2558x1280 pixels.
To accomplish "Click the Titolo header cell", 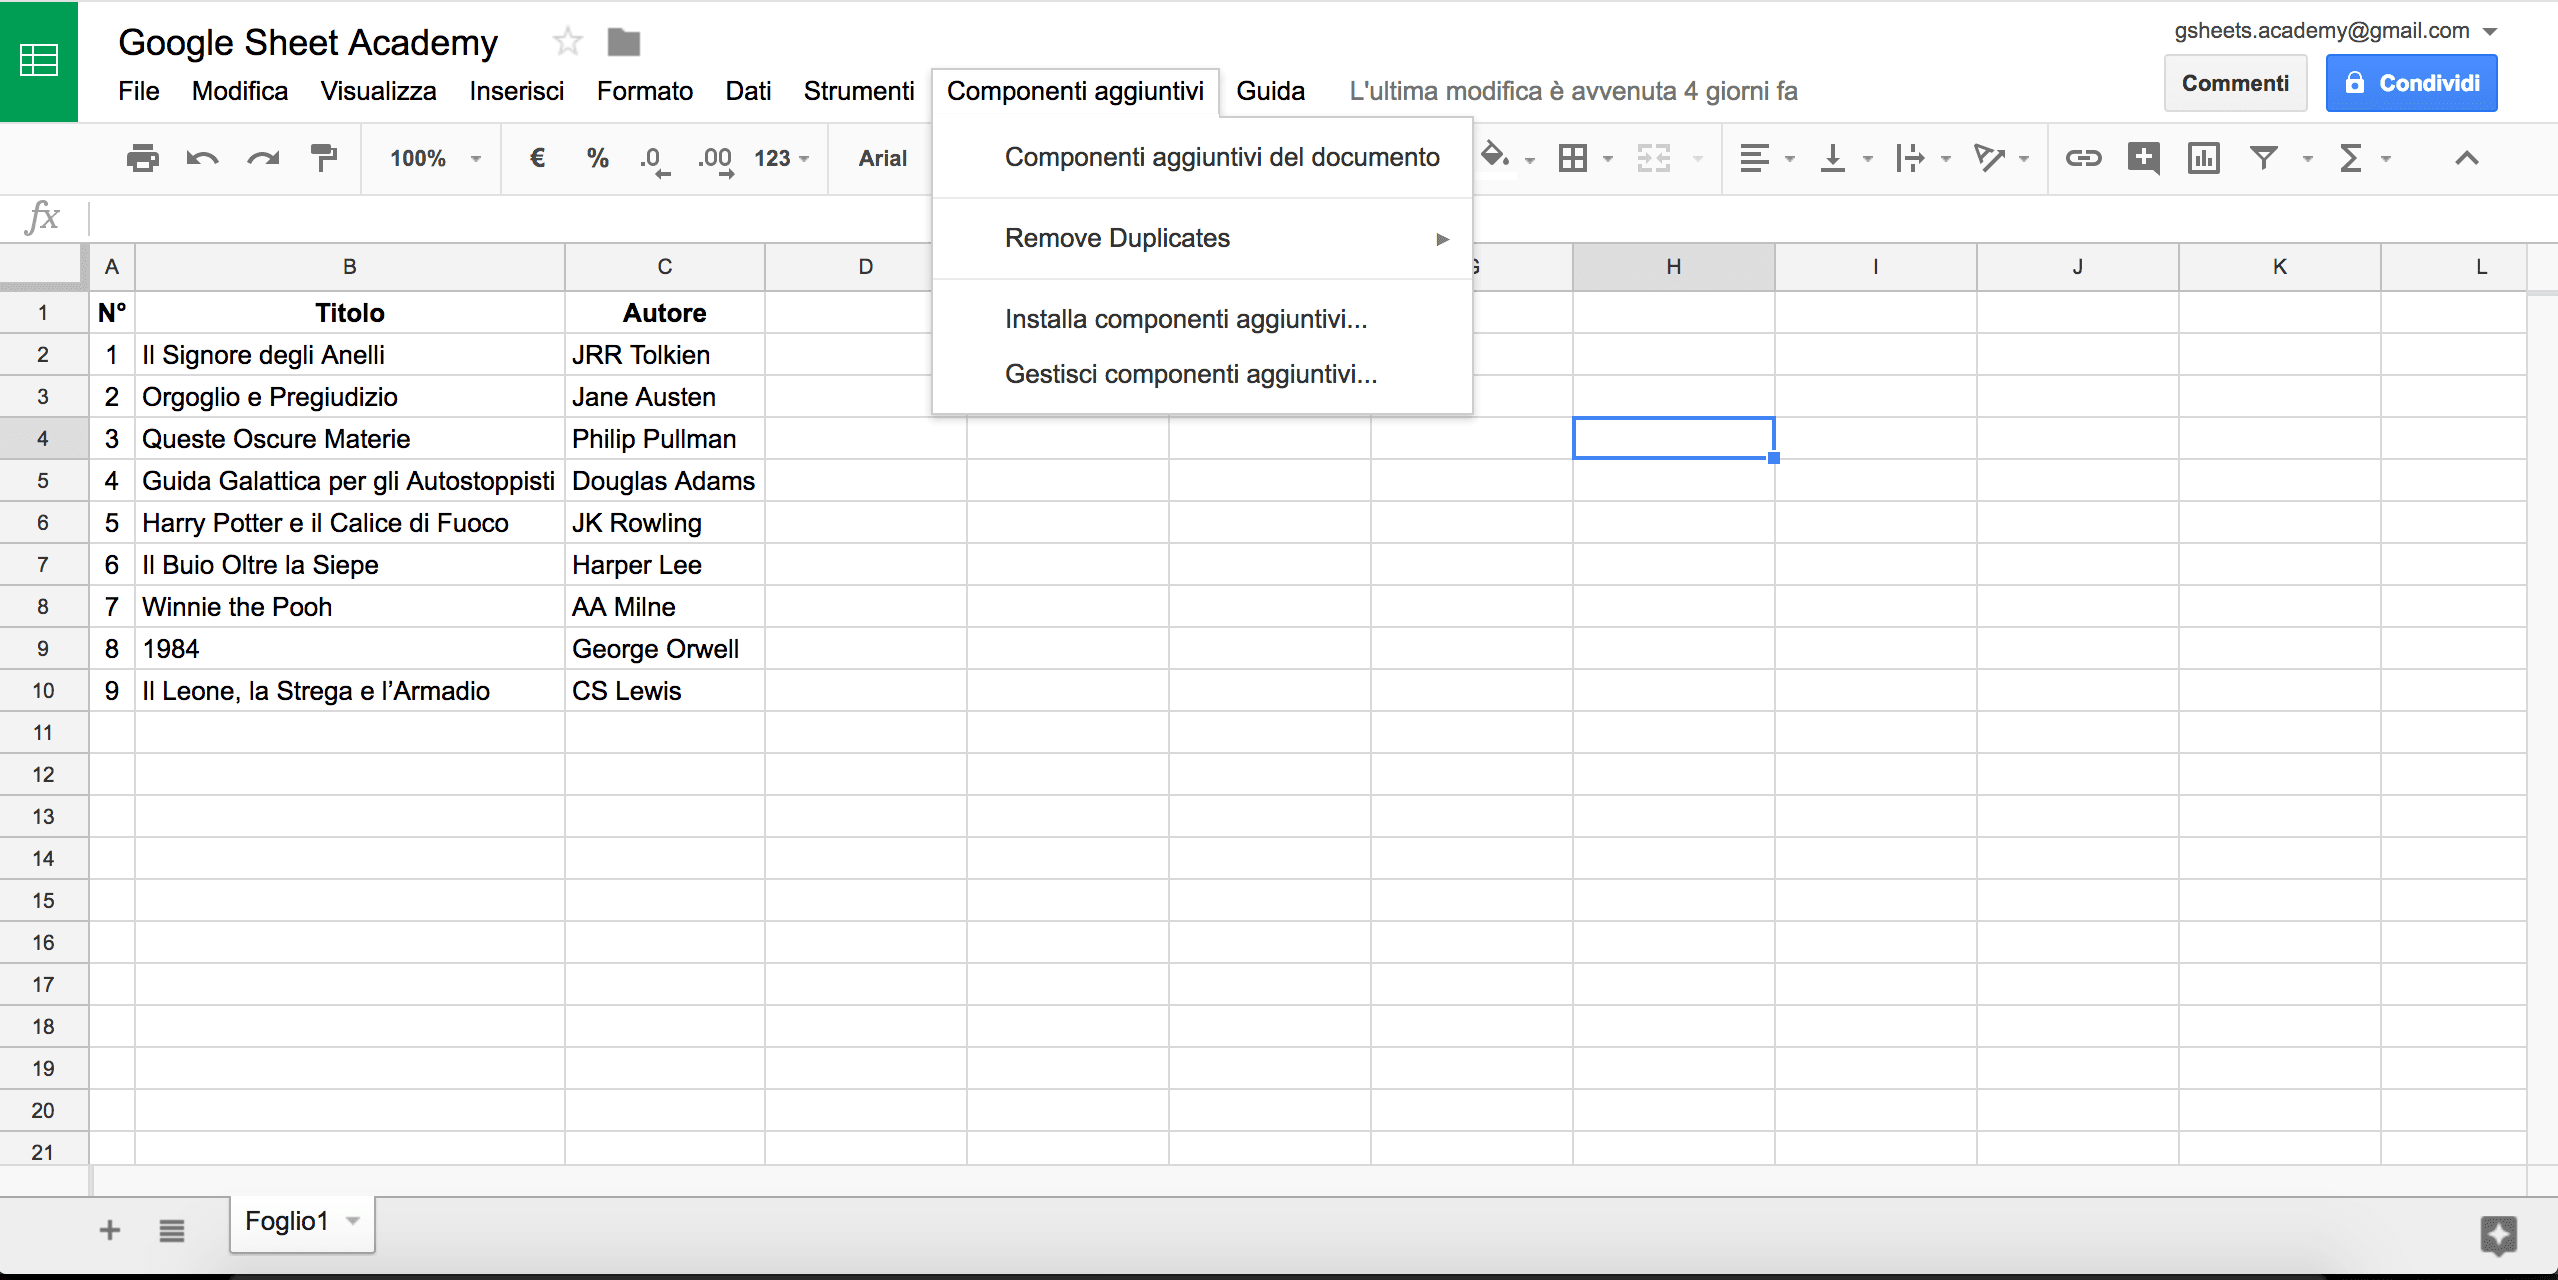I will pos(350,313).
